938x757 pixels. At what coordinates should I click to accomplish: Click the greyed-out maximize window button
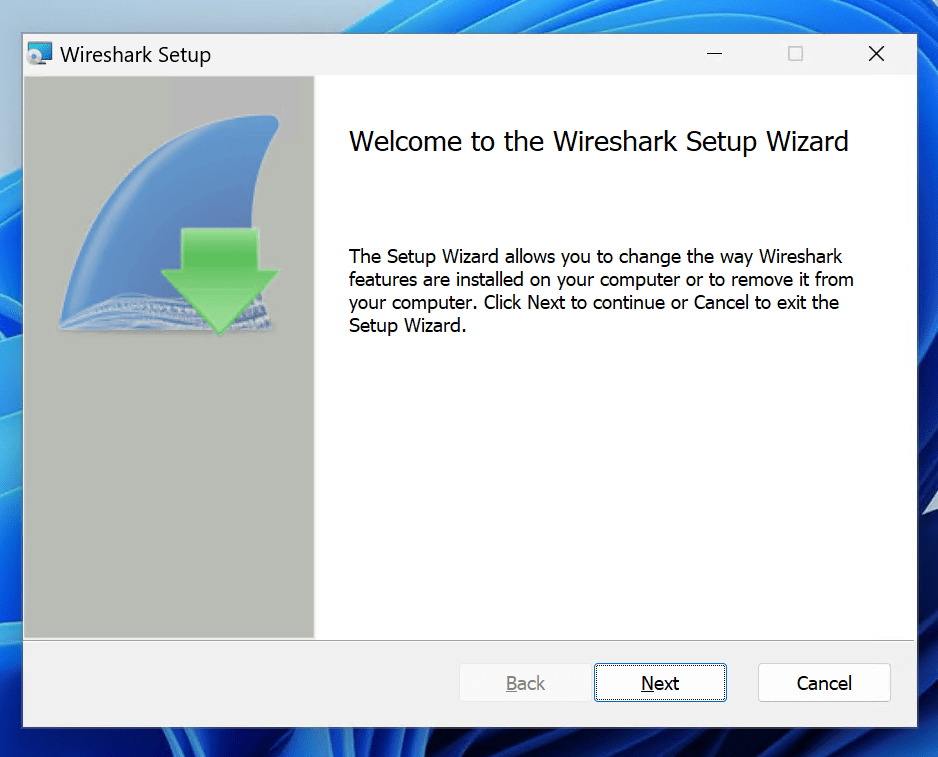pos(795,54)
